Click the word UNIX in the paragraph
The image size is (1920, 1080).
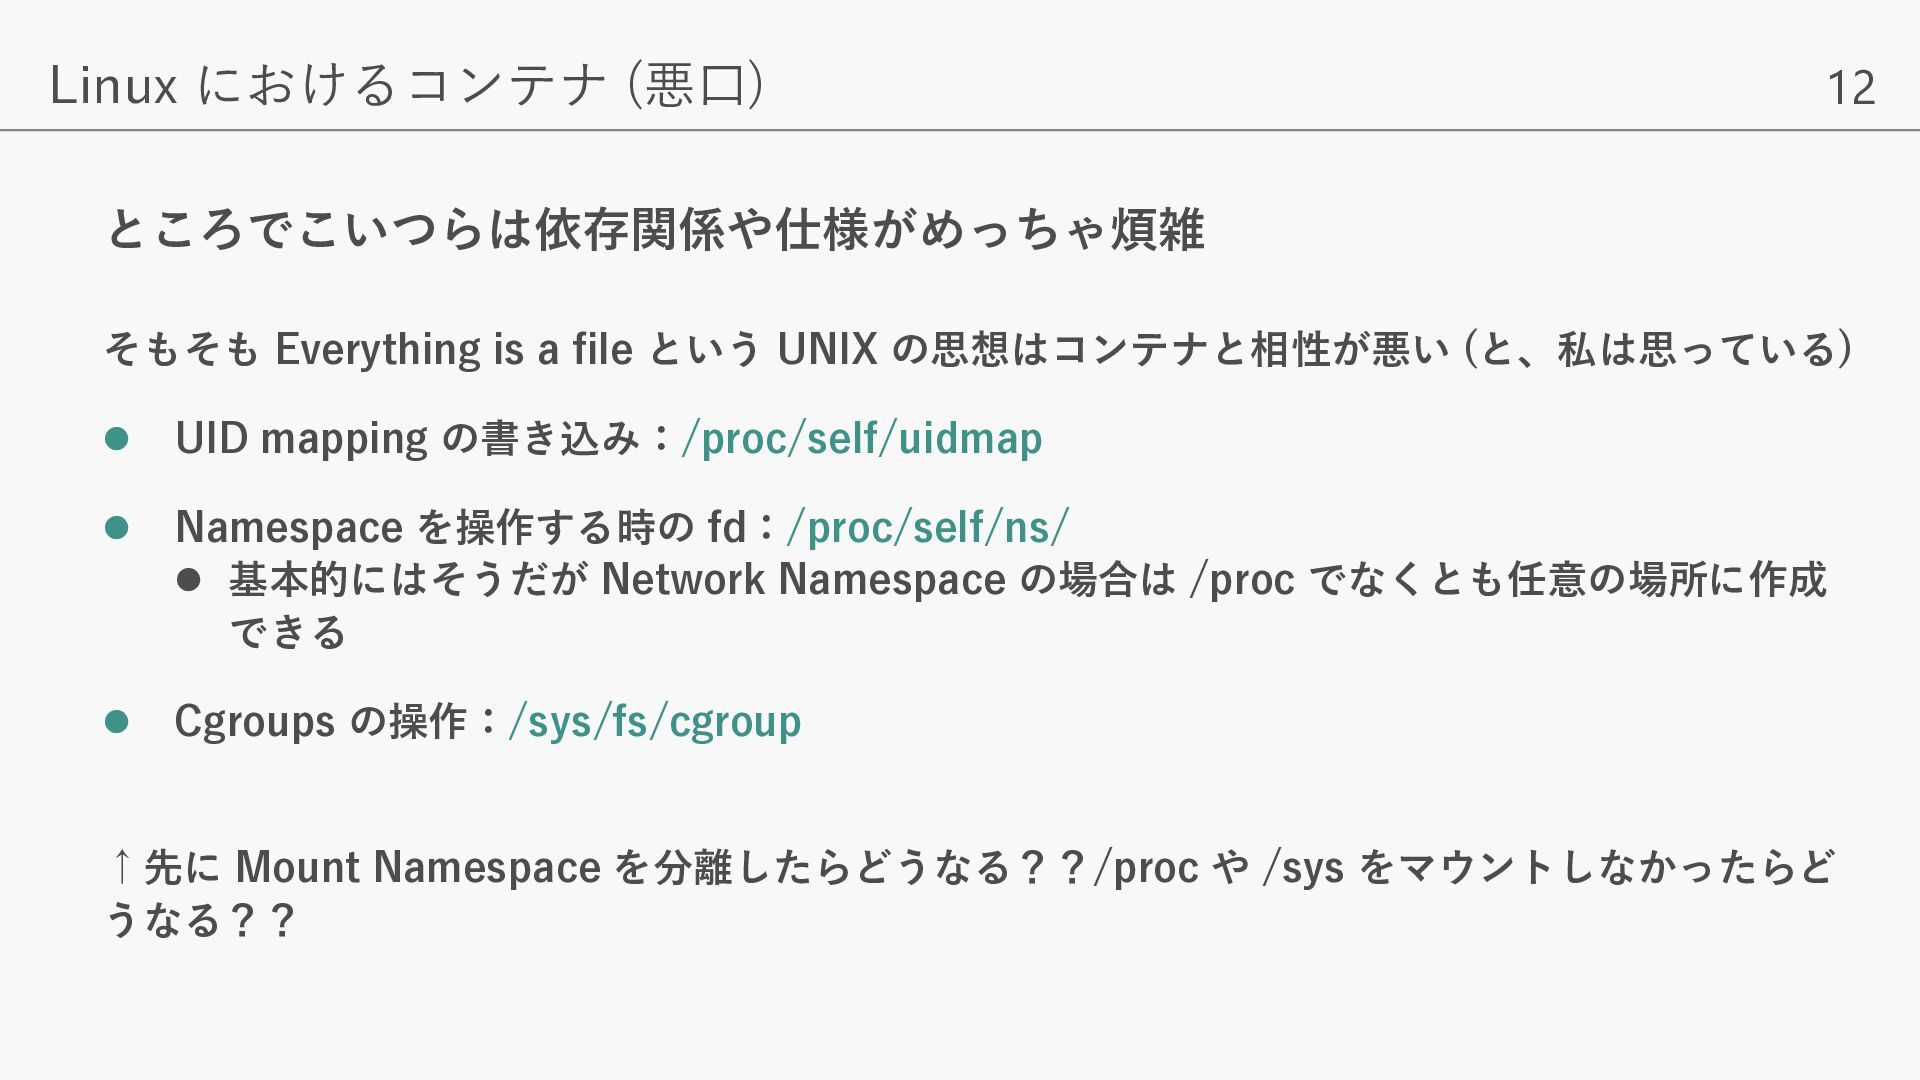[827, 349]
